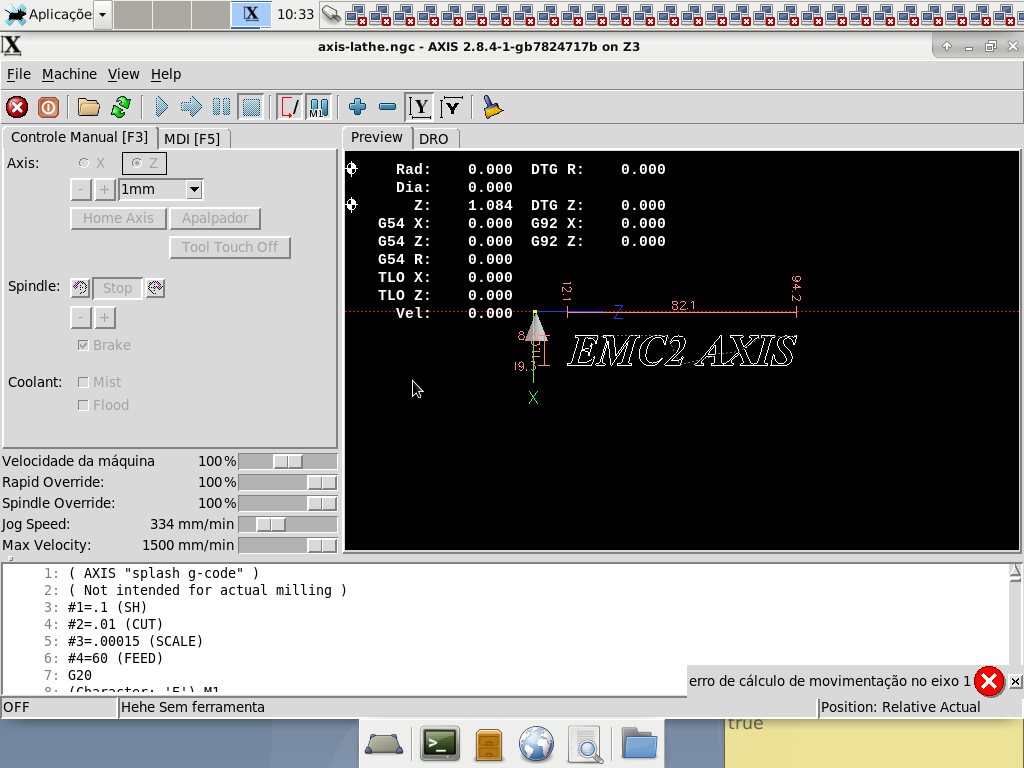Image resolution: width=1024 pixels, height=768 pixels.
Task: Click the Tool Touch Off button
Action: (x=230, y=247)
